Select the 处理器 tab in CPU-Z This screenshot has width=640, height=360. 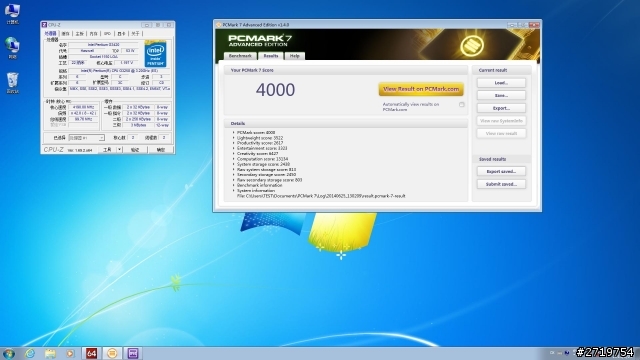point(51,33)
